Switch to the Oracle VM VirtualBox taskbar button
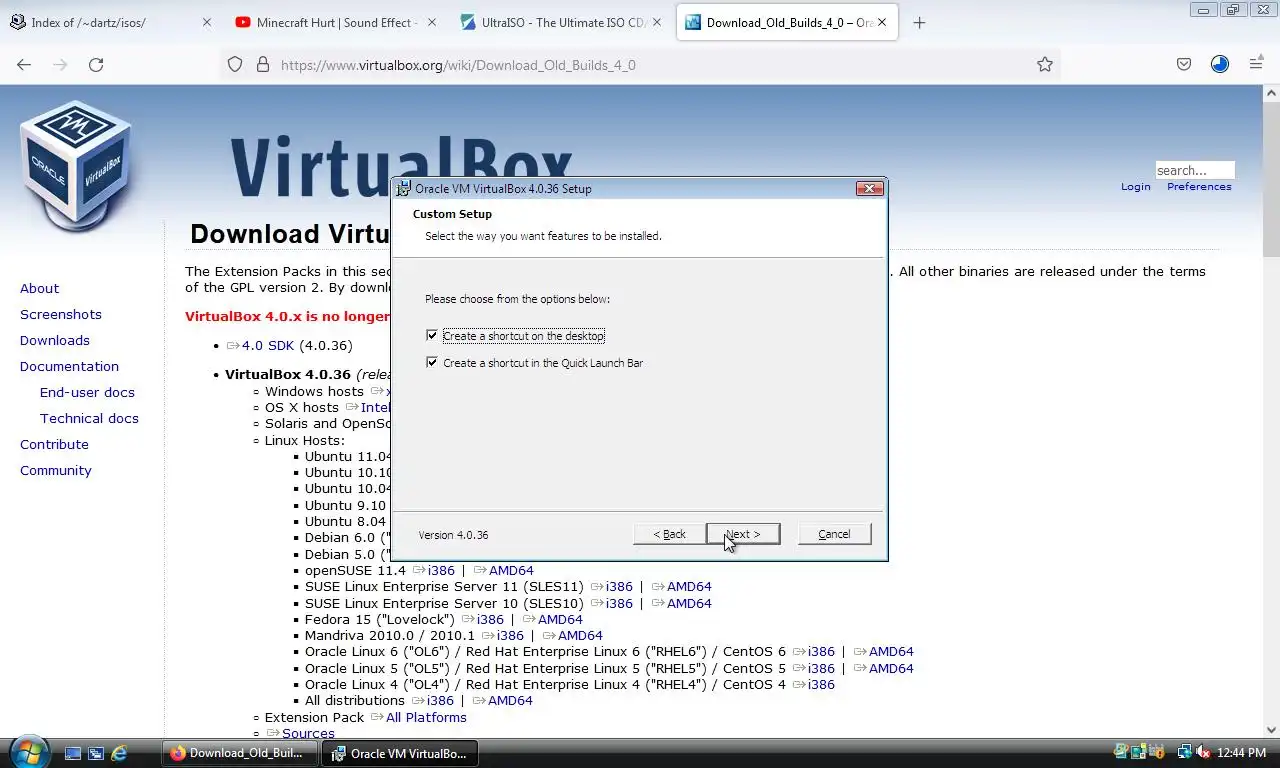 tap(400, 753)
